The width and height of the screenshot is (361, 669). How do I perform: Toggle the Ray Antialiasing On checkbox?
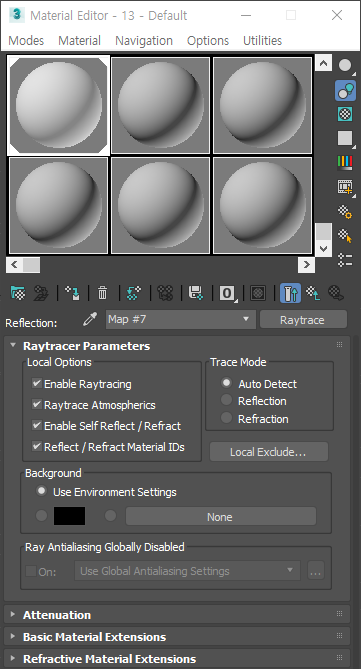coord(31,571)
